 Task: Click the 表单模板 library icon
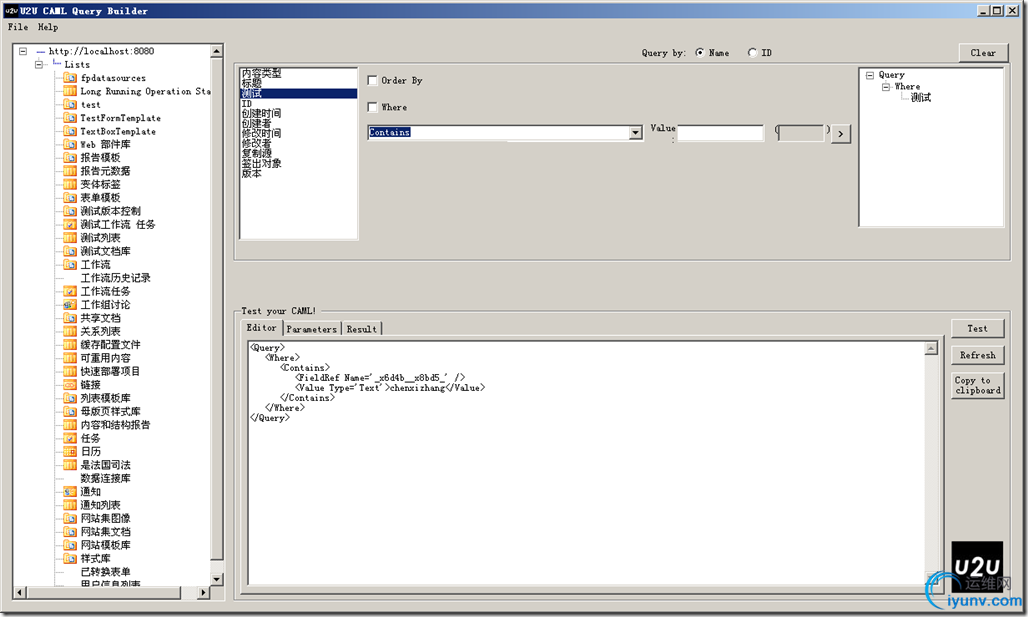click(70, 198)
